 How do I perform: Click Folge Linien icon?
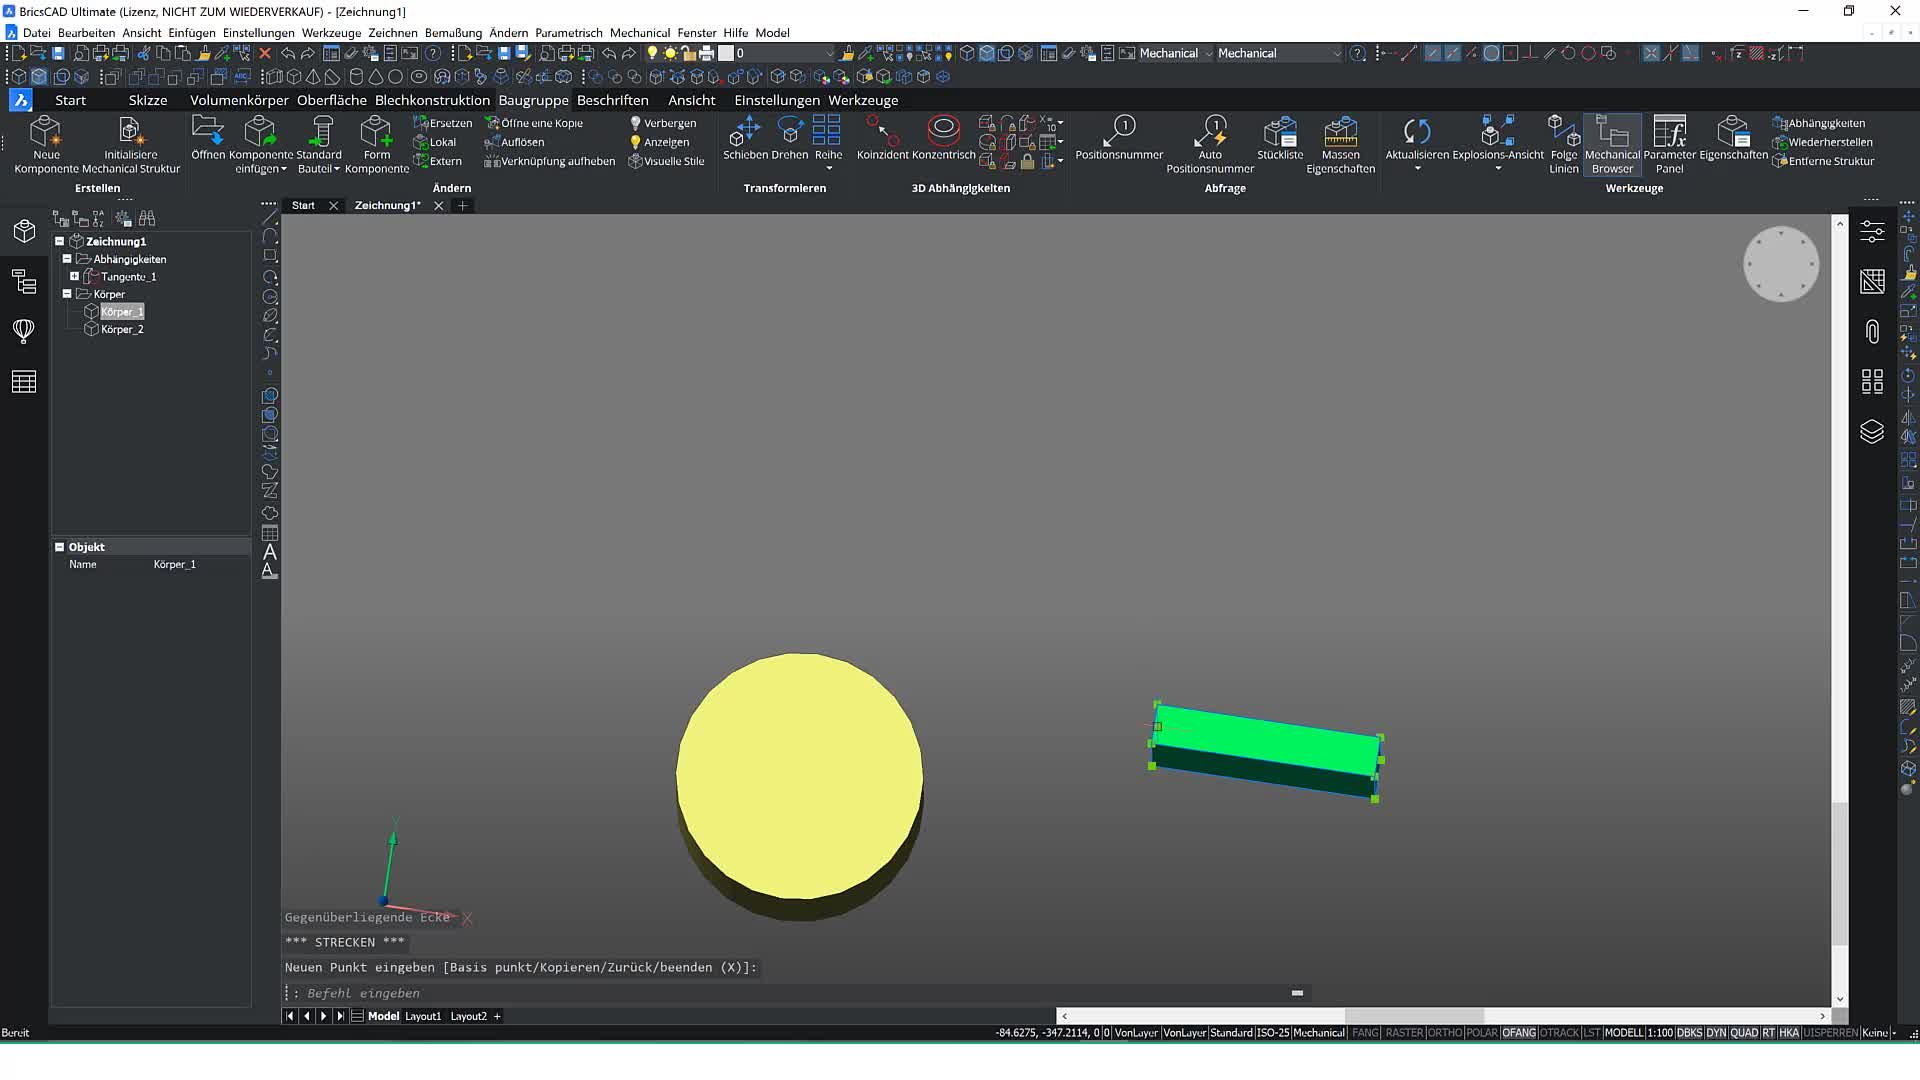[x=1563, y=144]
